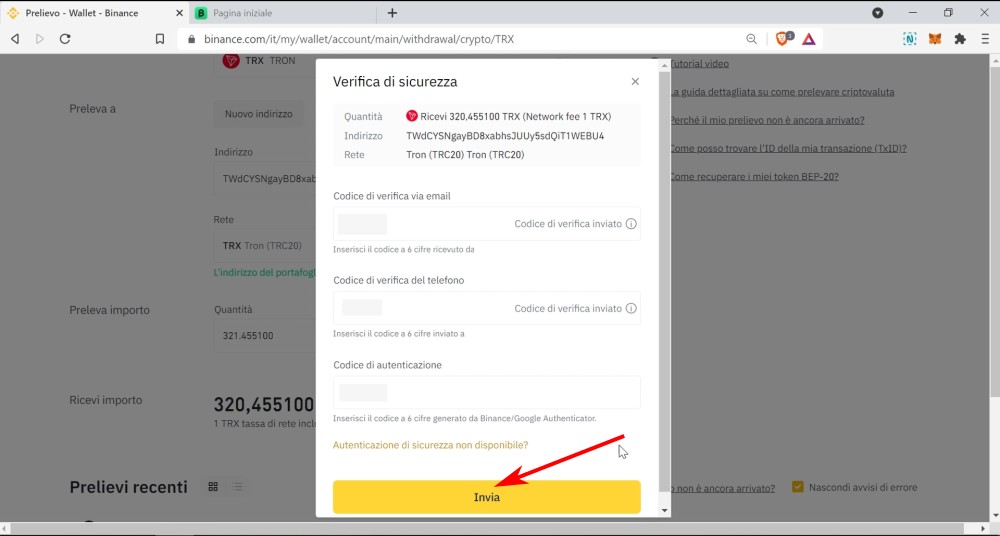Open browser hamburger menu
1000x536 pixels.
click(985, 39)
